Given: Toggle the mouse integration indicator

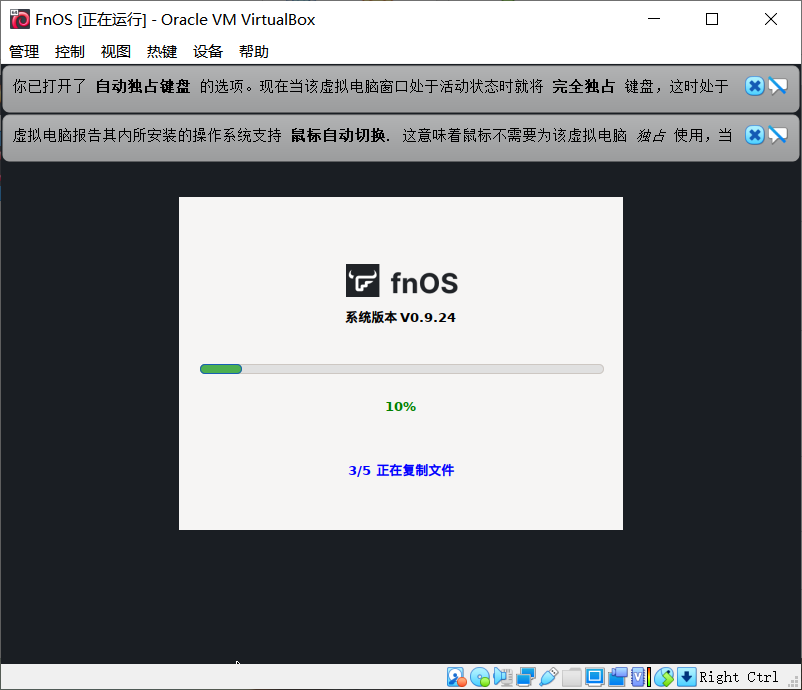Looking at the screenshot, I should pyautogui.click(x=663, y=677).
